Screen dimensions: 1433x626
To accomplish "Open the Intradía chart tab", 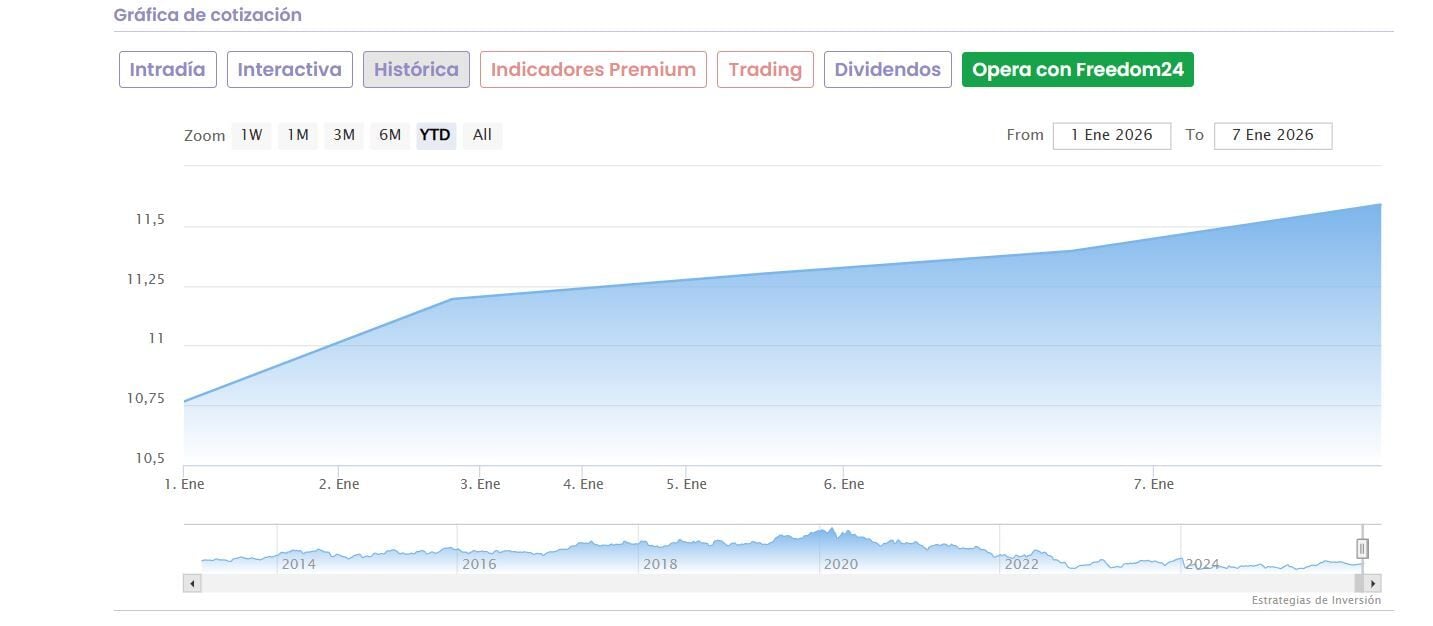I will [x=167, y=70].
